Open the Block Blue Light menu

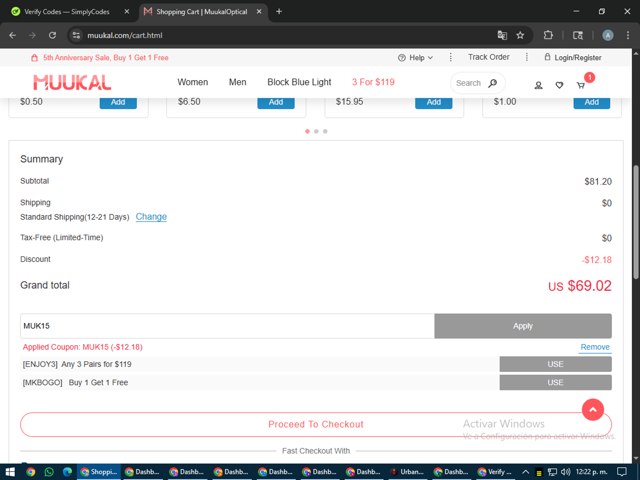tap(299, 82)
